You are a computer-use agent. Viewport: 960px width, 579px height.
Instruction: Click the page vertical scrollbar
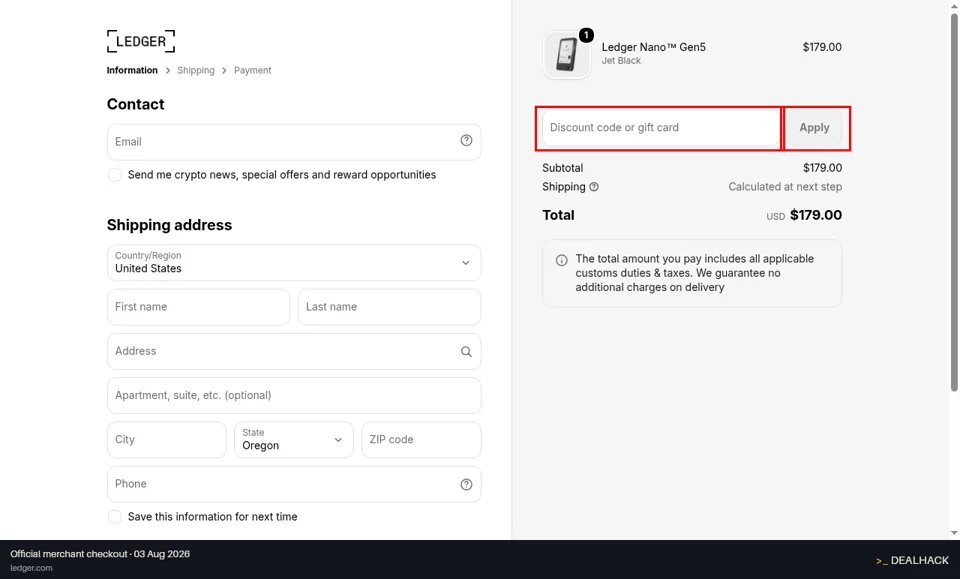pos(954,202)
